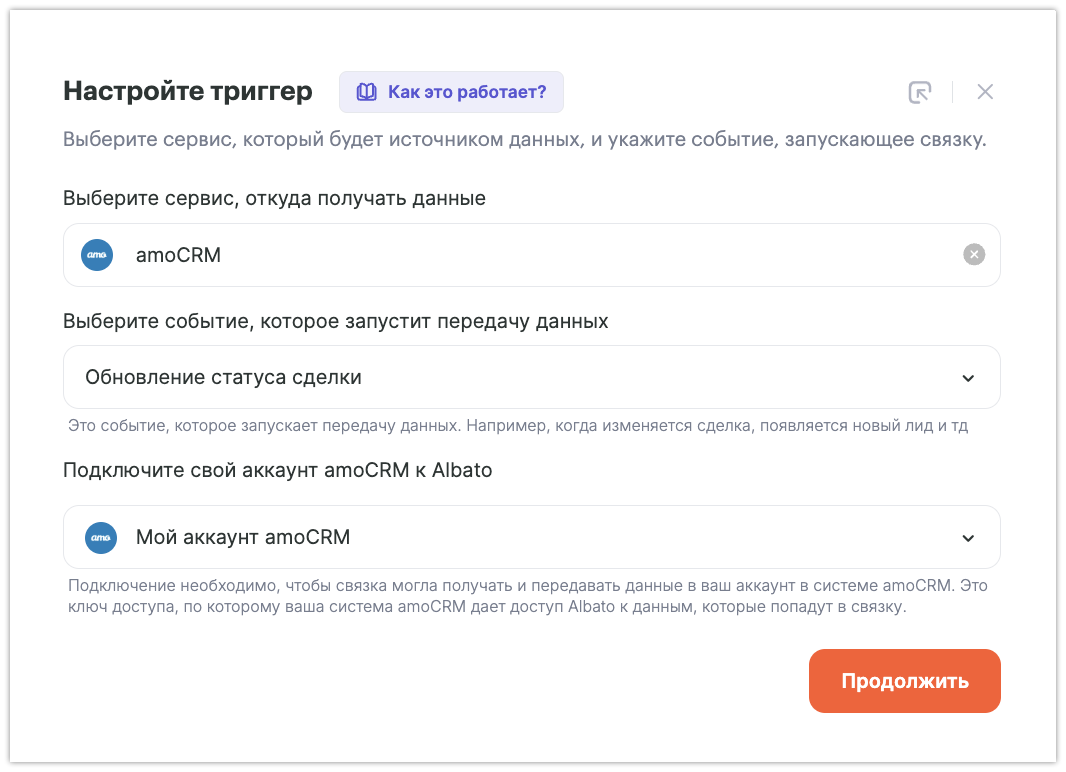Screen dimensions: 1066x772
Task: Open the "Как это работает?" help
Action: pos(466,92)
